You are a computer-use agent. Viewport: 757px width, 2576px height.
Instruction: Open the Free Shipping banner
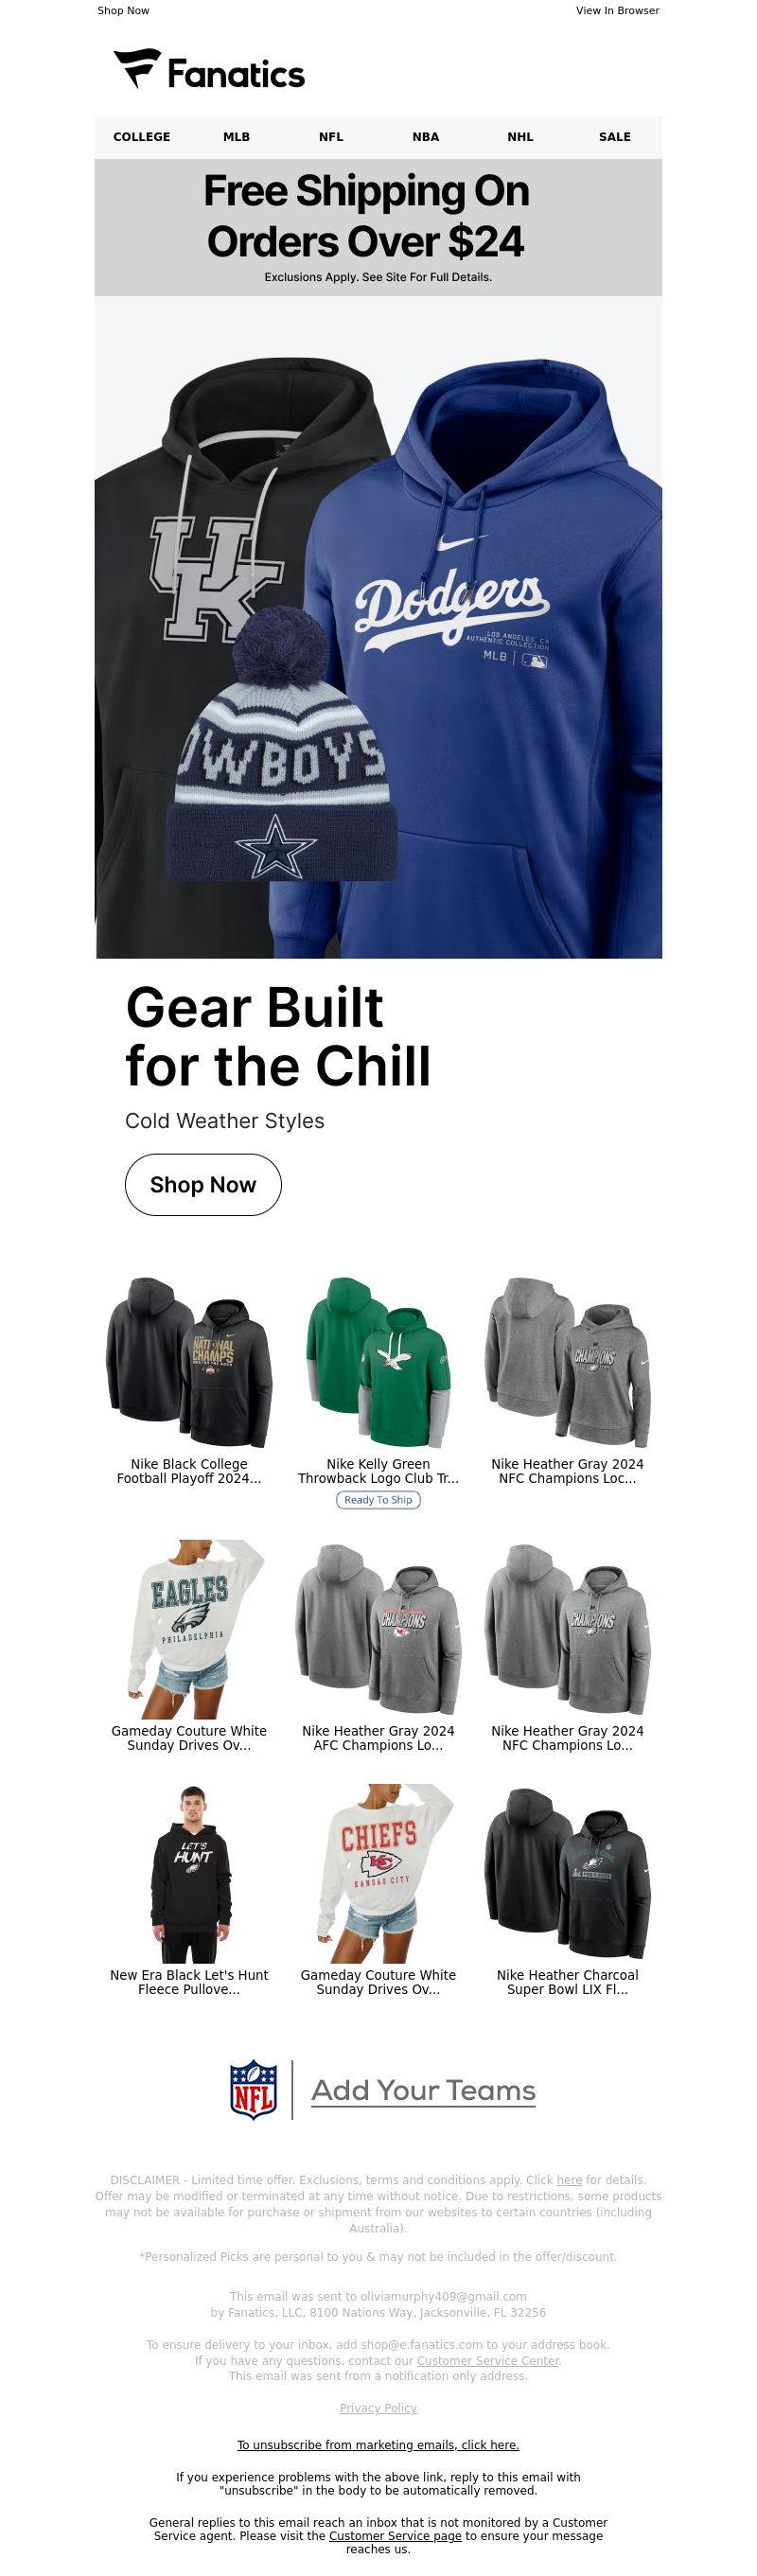pyautogui.click(x=378, y=227)
